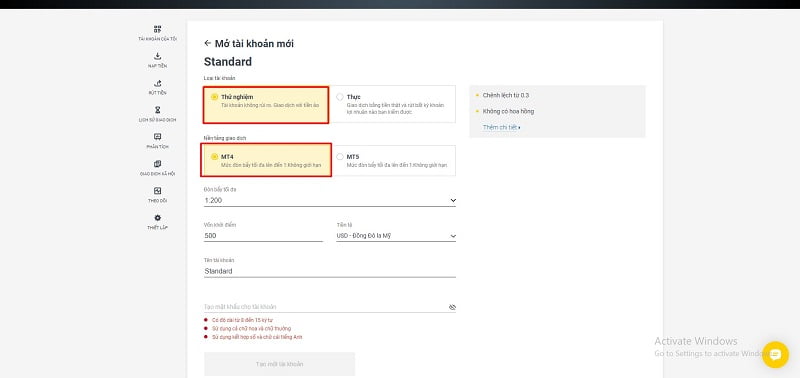Open the Rút tiền withdrawal icon
The height and width of the screenshot is (378, 800).
coord(157,83)
